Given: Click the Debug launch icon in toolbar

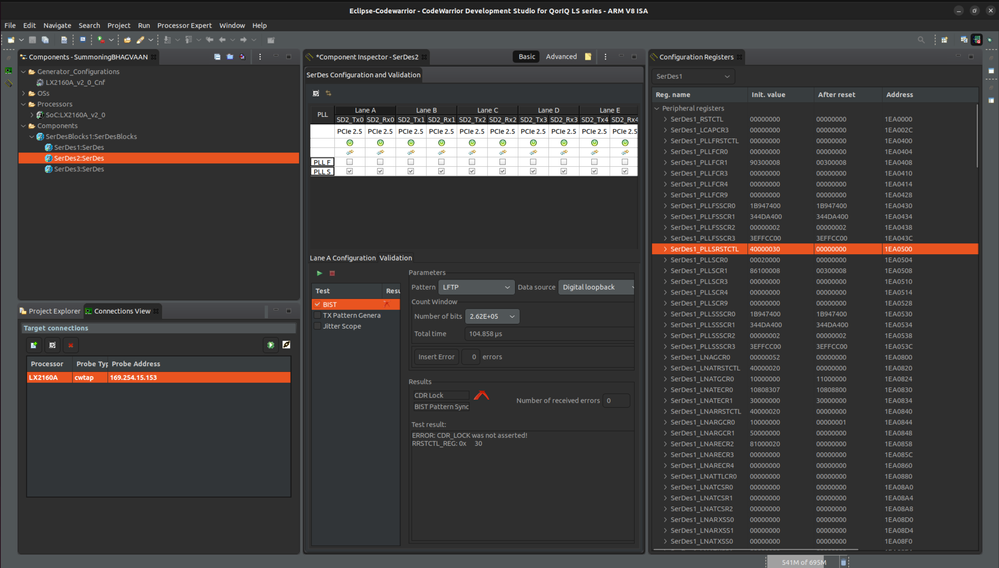Looking at the screenshot, I should 101,39.
